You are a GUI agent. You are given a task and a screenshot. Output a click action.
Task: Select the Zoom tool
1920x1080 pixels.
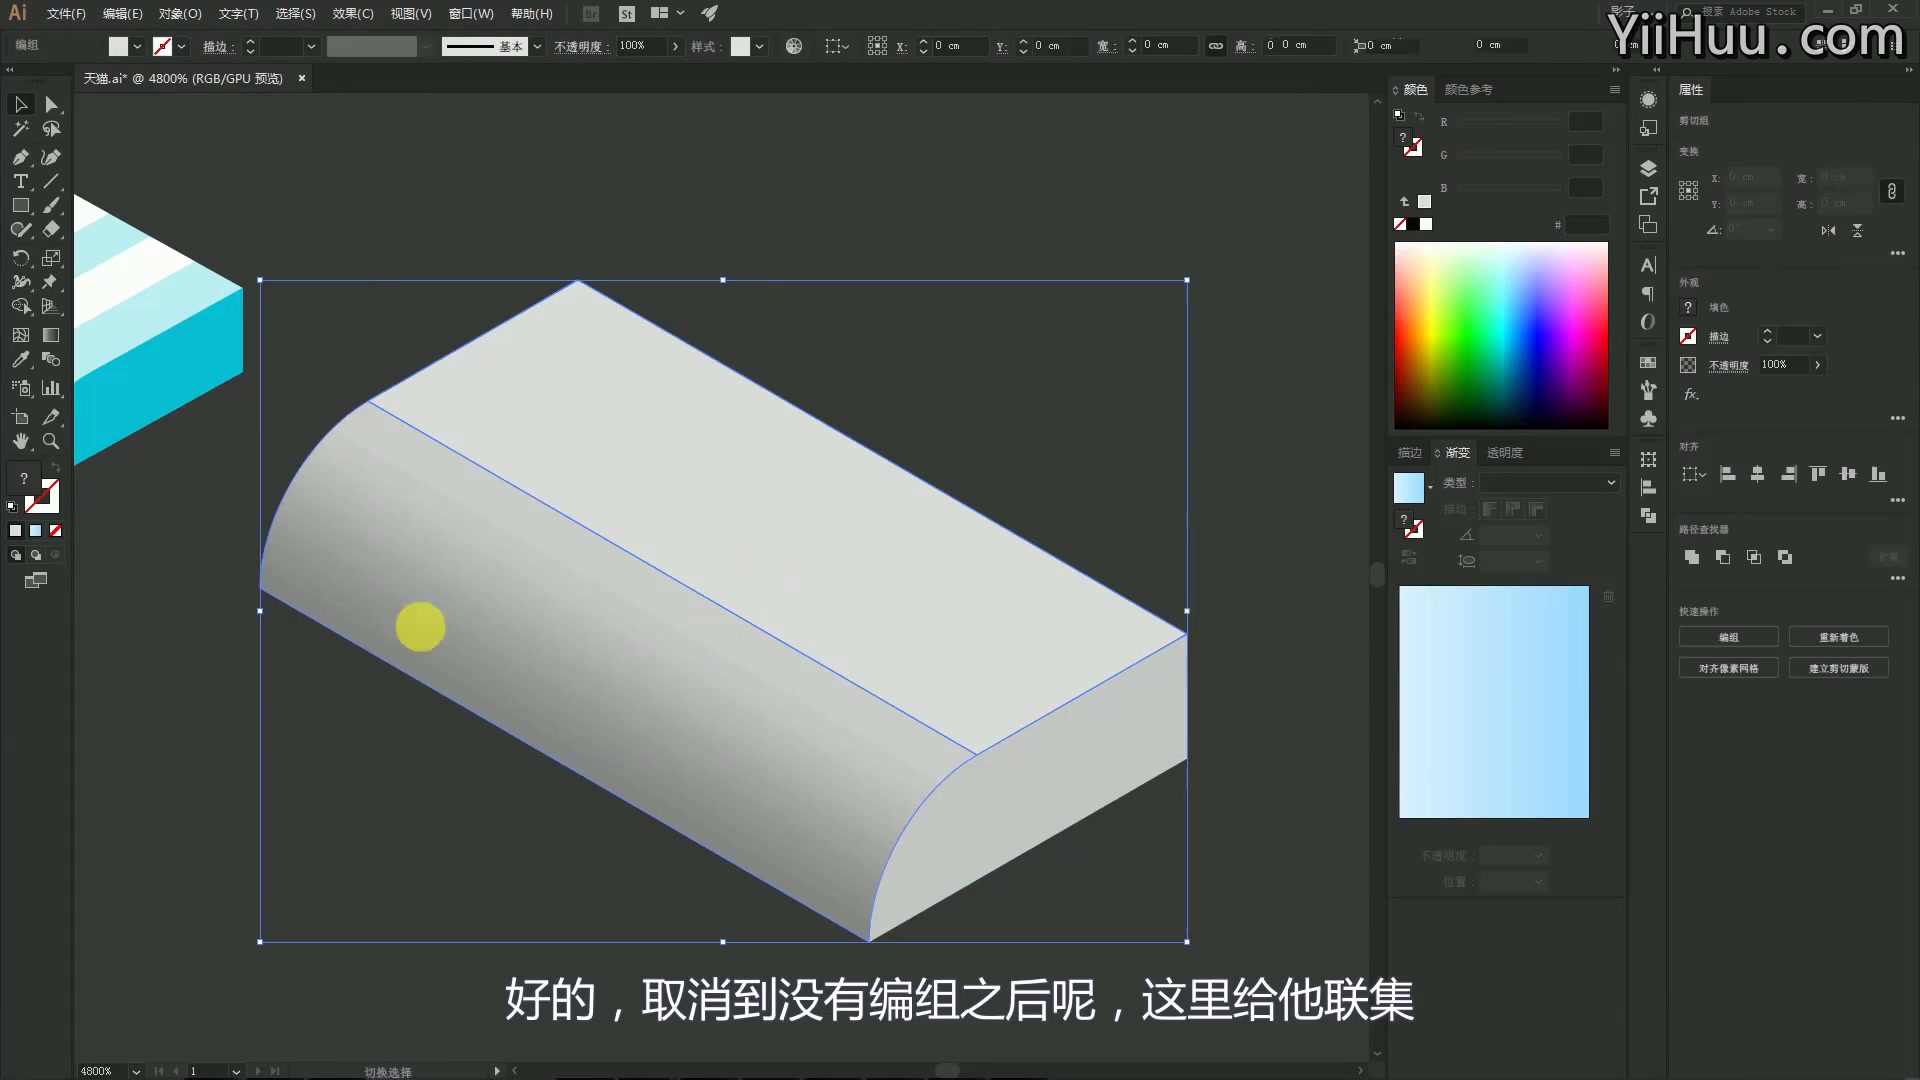(x=50, y=439)
